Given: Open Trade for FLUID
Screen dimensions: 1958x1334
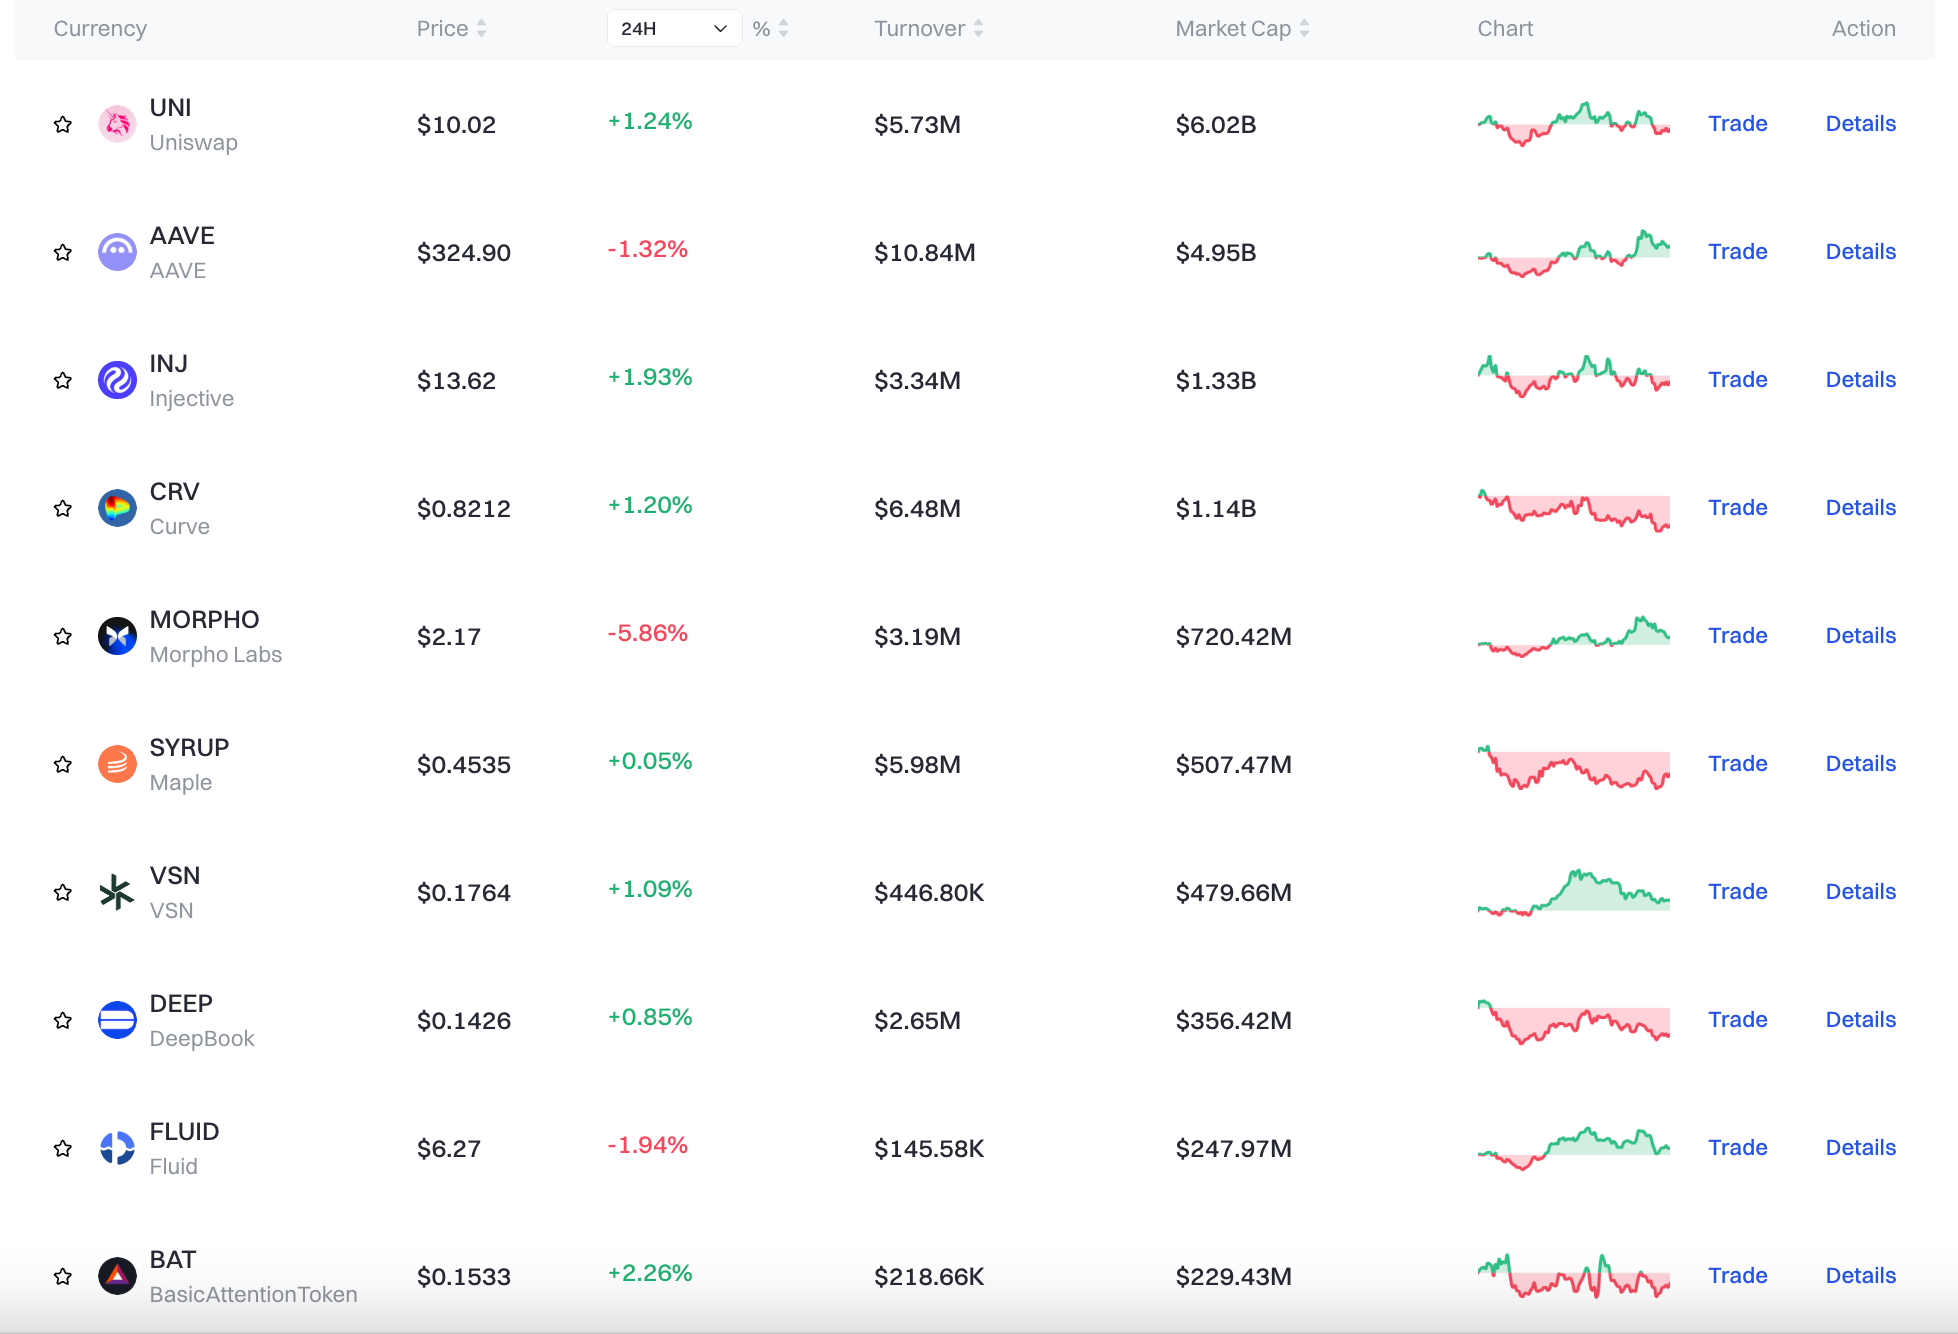Looking at the screenshot, I should click(1737, 1148).
